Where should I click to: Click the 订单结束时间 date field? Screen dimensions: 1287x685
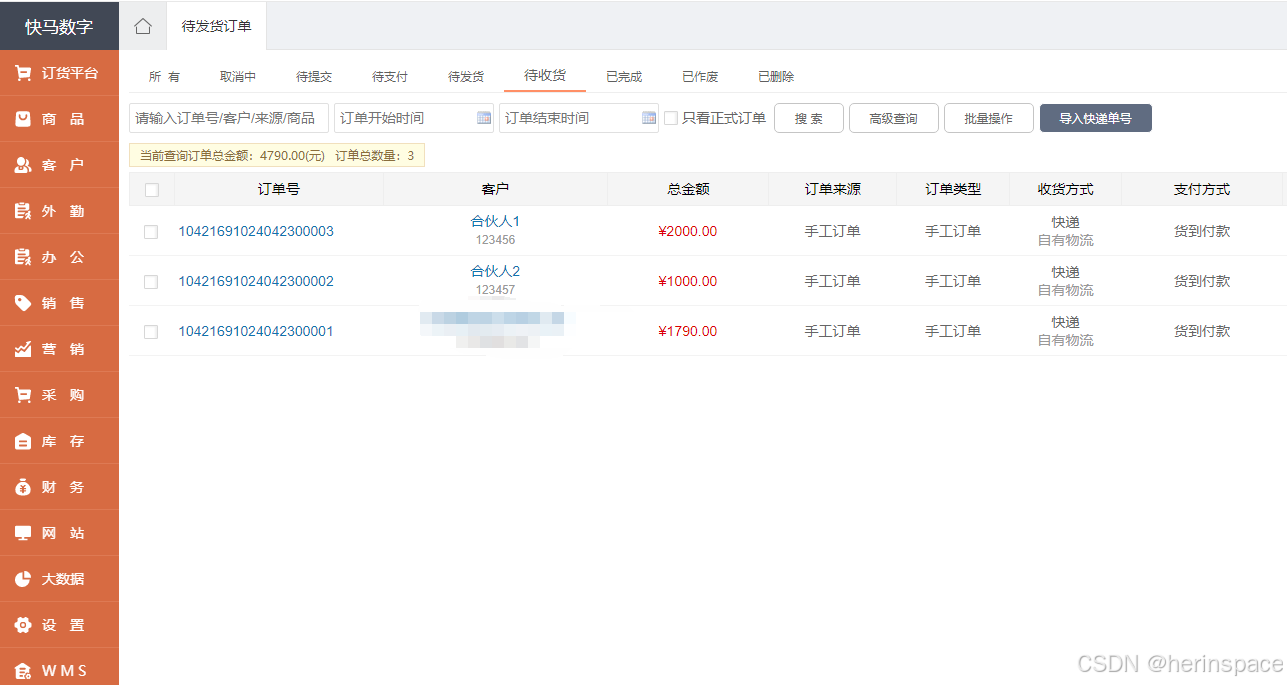(579, 118)
